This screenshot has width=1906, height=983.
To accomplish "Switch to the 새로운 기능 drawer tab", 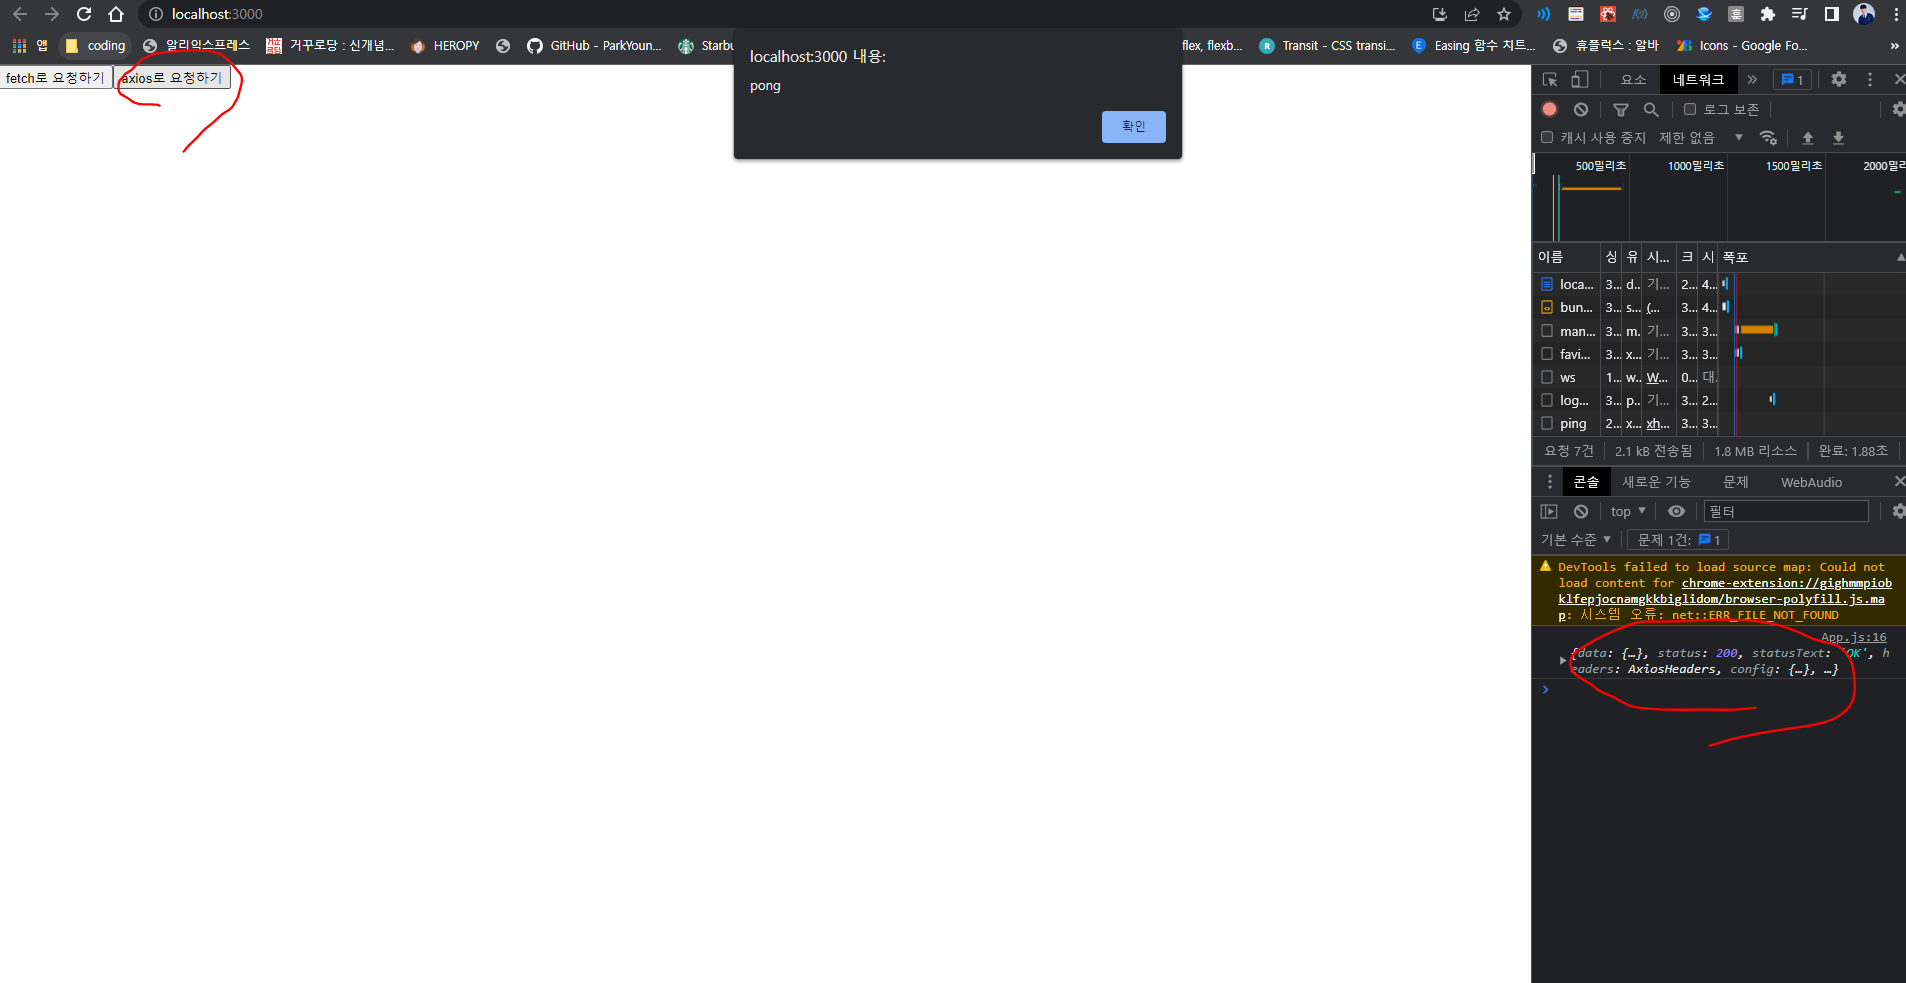I will tap(1656, 482).
